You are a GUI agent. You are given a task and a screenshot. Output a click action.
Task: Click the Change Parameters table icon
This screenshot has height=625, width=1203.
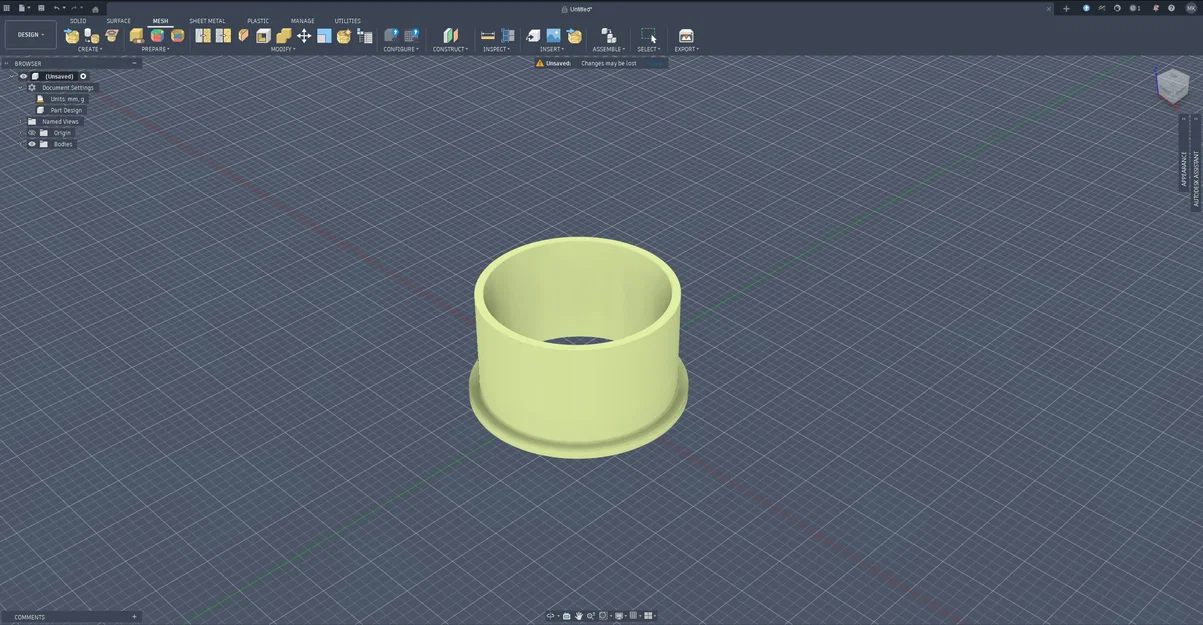[364, 36]
